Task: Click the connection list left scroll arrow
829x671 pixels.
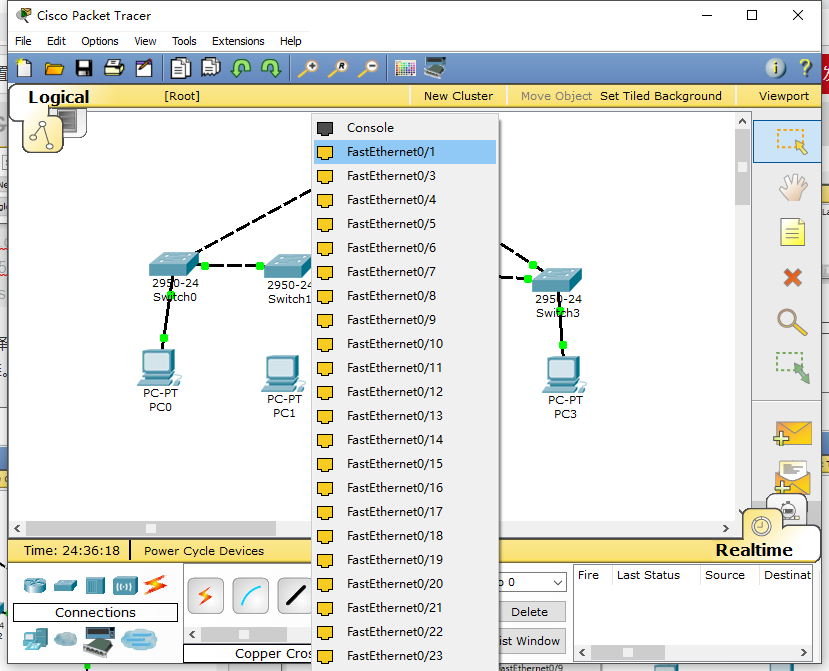Action: (192, 634)
